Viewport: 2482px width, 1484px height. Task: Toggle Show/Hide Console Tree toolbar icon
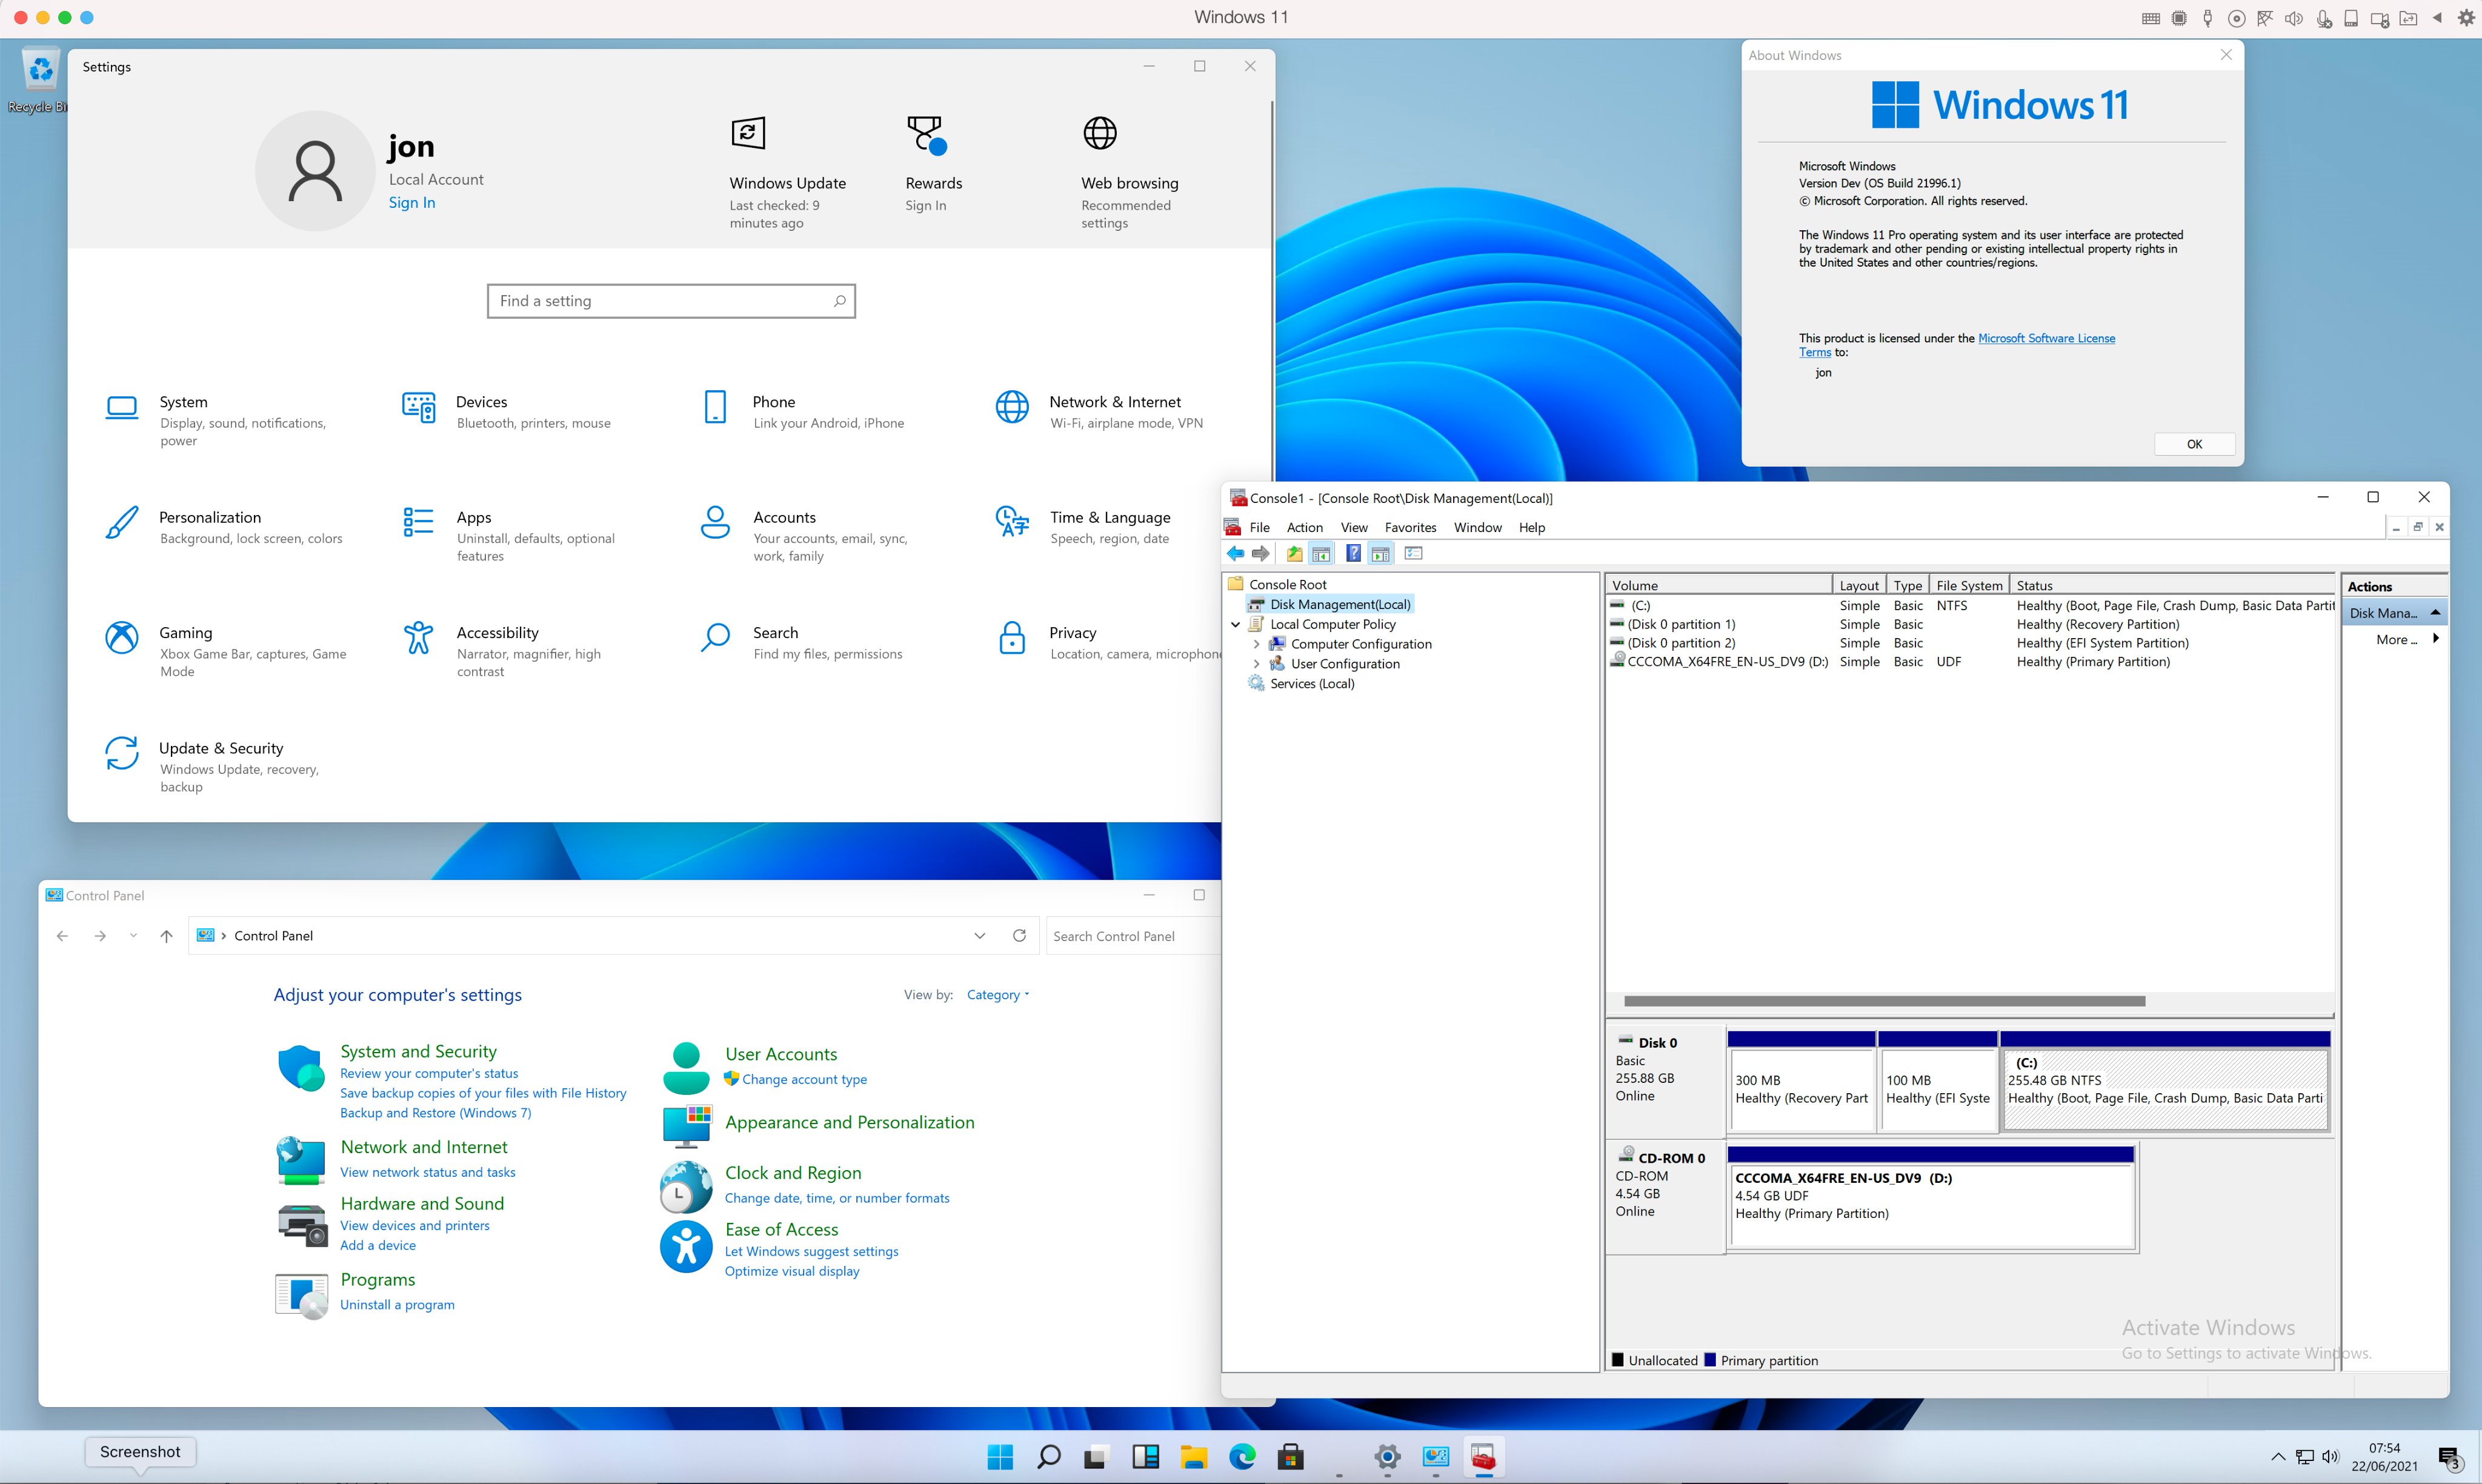pos(1321,553)
